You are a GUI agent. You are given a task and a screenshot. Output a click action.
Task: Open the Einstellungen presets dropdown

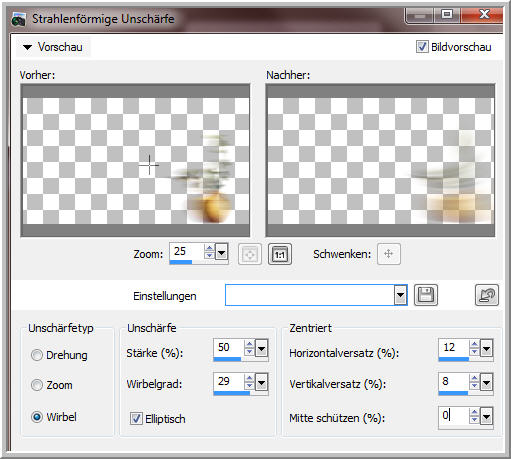point(400,295)
